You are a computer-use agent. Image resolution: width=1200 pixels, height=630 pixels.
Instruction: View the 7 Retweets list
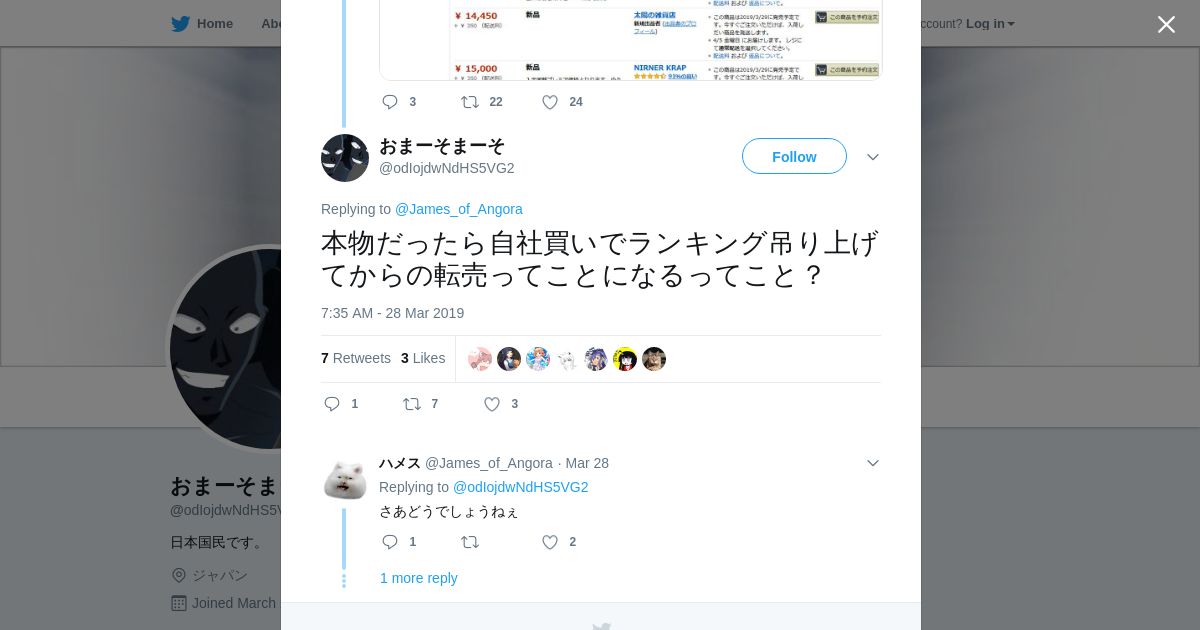tap(356, 358)
